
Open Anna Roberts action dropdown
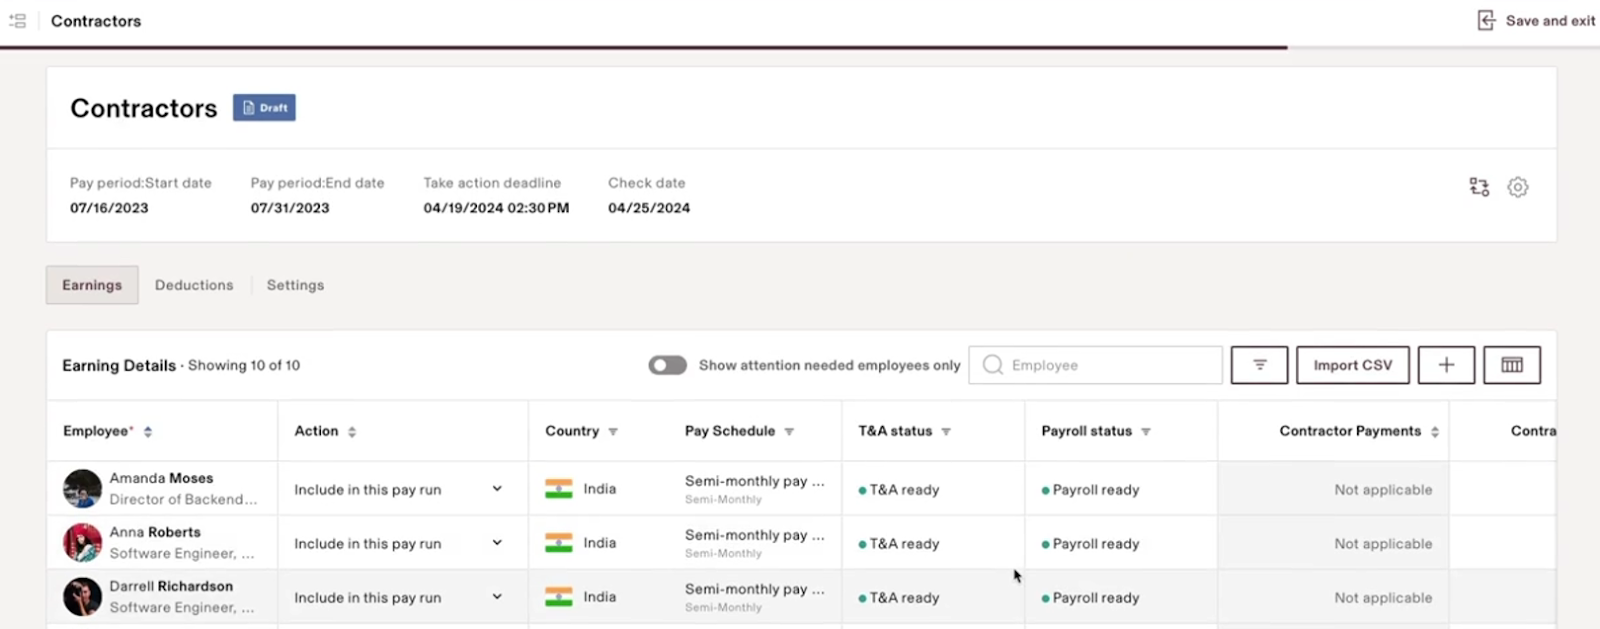(x=497, y=543)
